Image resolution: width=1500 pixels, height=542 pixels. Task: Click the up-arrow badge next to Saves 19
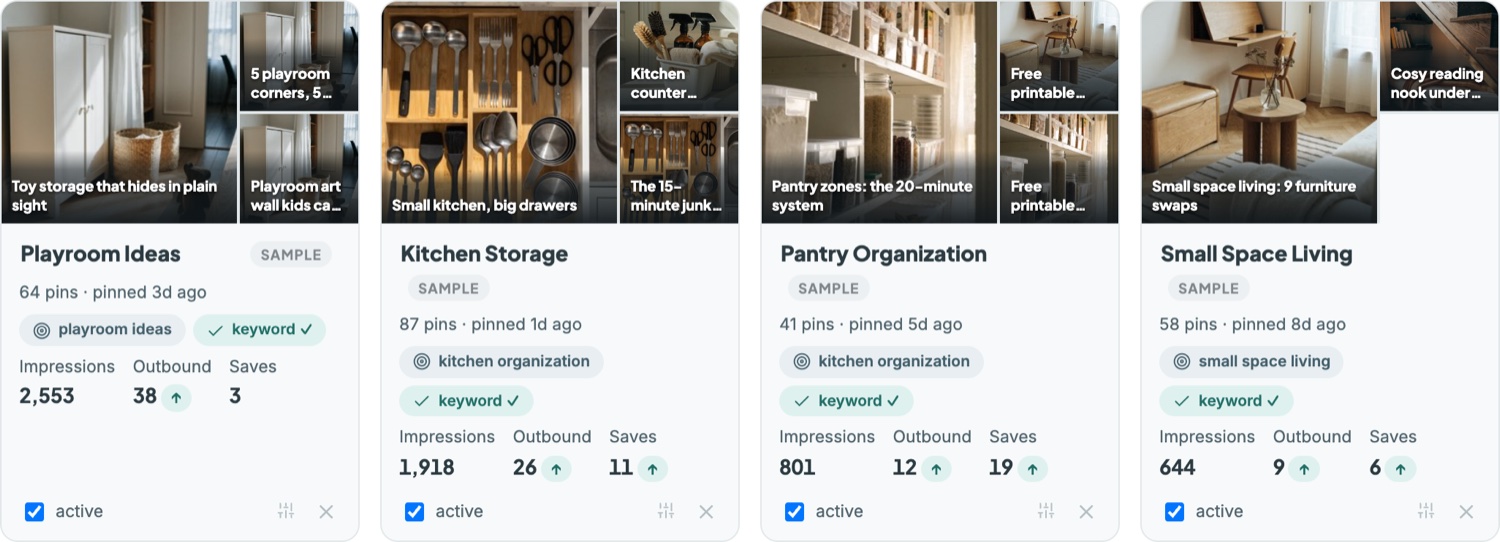coord(1032,468)
